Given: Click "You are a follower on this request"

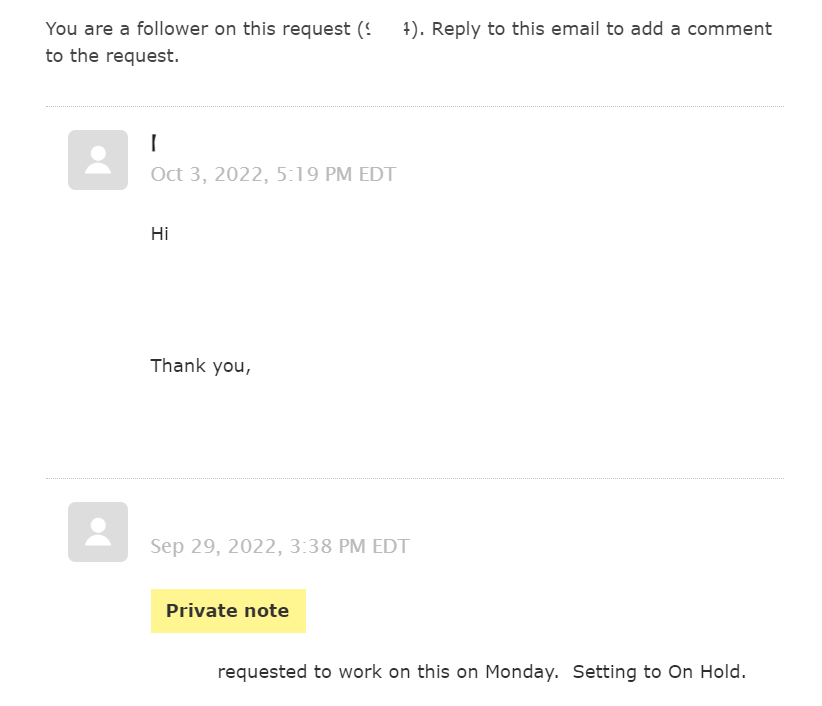Looking at the screenshot, I should point(198,29).
